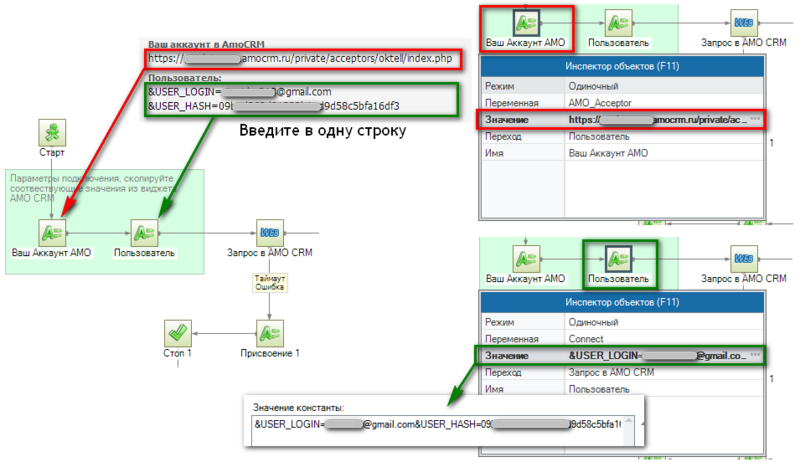Click the Инспектор объектов (F11) title above AMO_Acceptor

click(622, 66)
